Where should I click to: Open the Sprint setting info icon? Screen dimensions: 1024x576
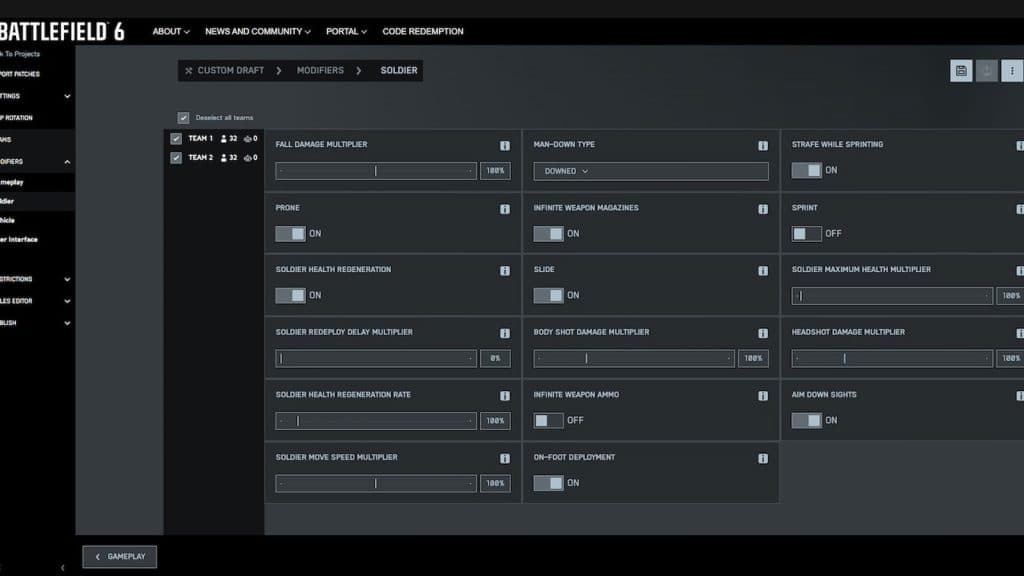(1018, 207)
